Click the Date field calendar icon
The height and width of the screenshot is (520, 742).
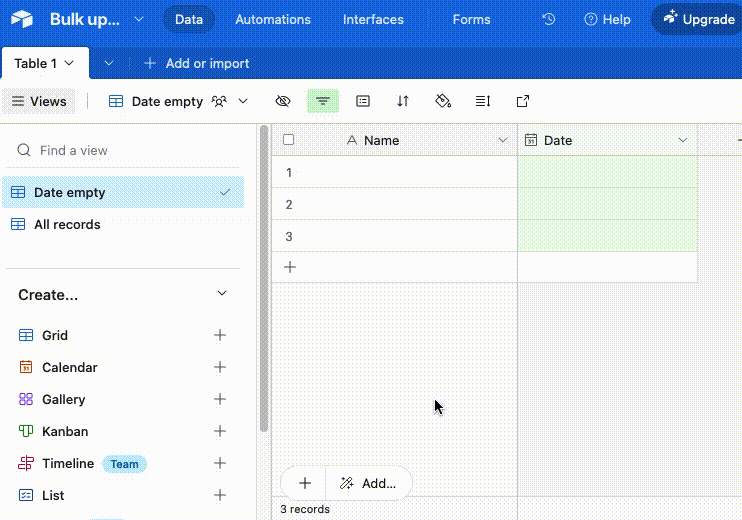(x=531, y=140)
